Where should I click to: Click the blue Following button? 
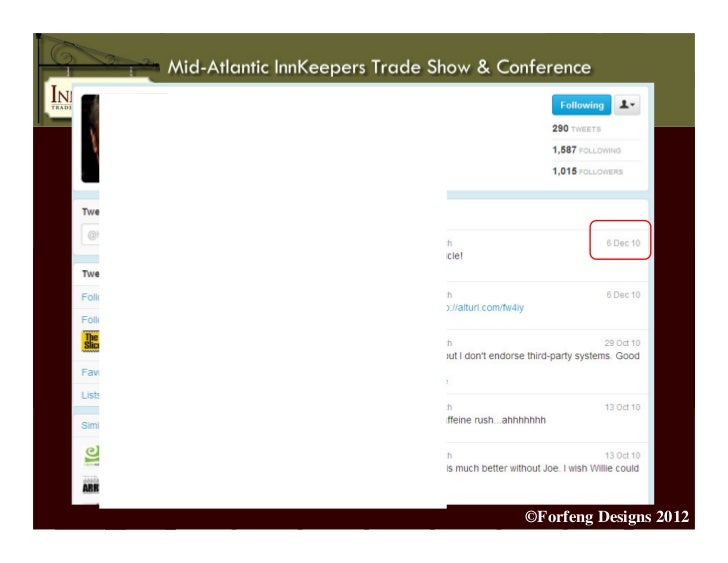(x=581, y=105)
